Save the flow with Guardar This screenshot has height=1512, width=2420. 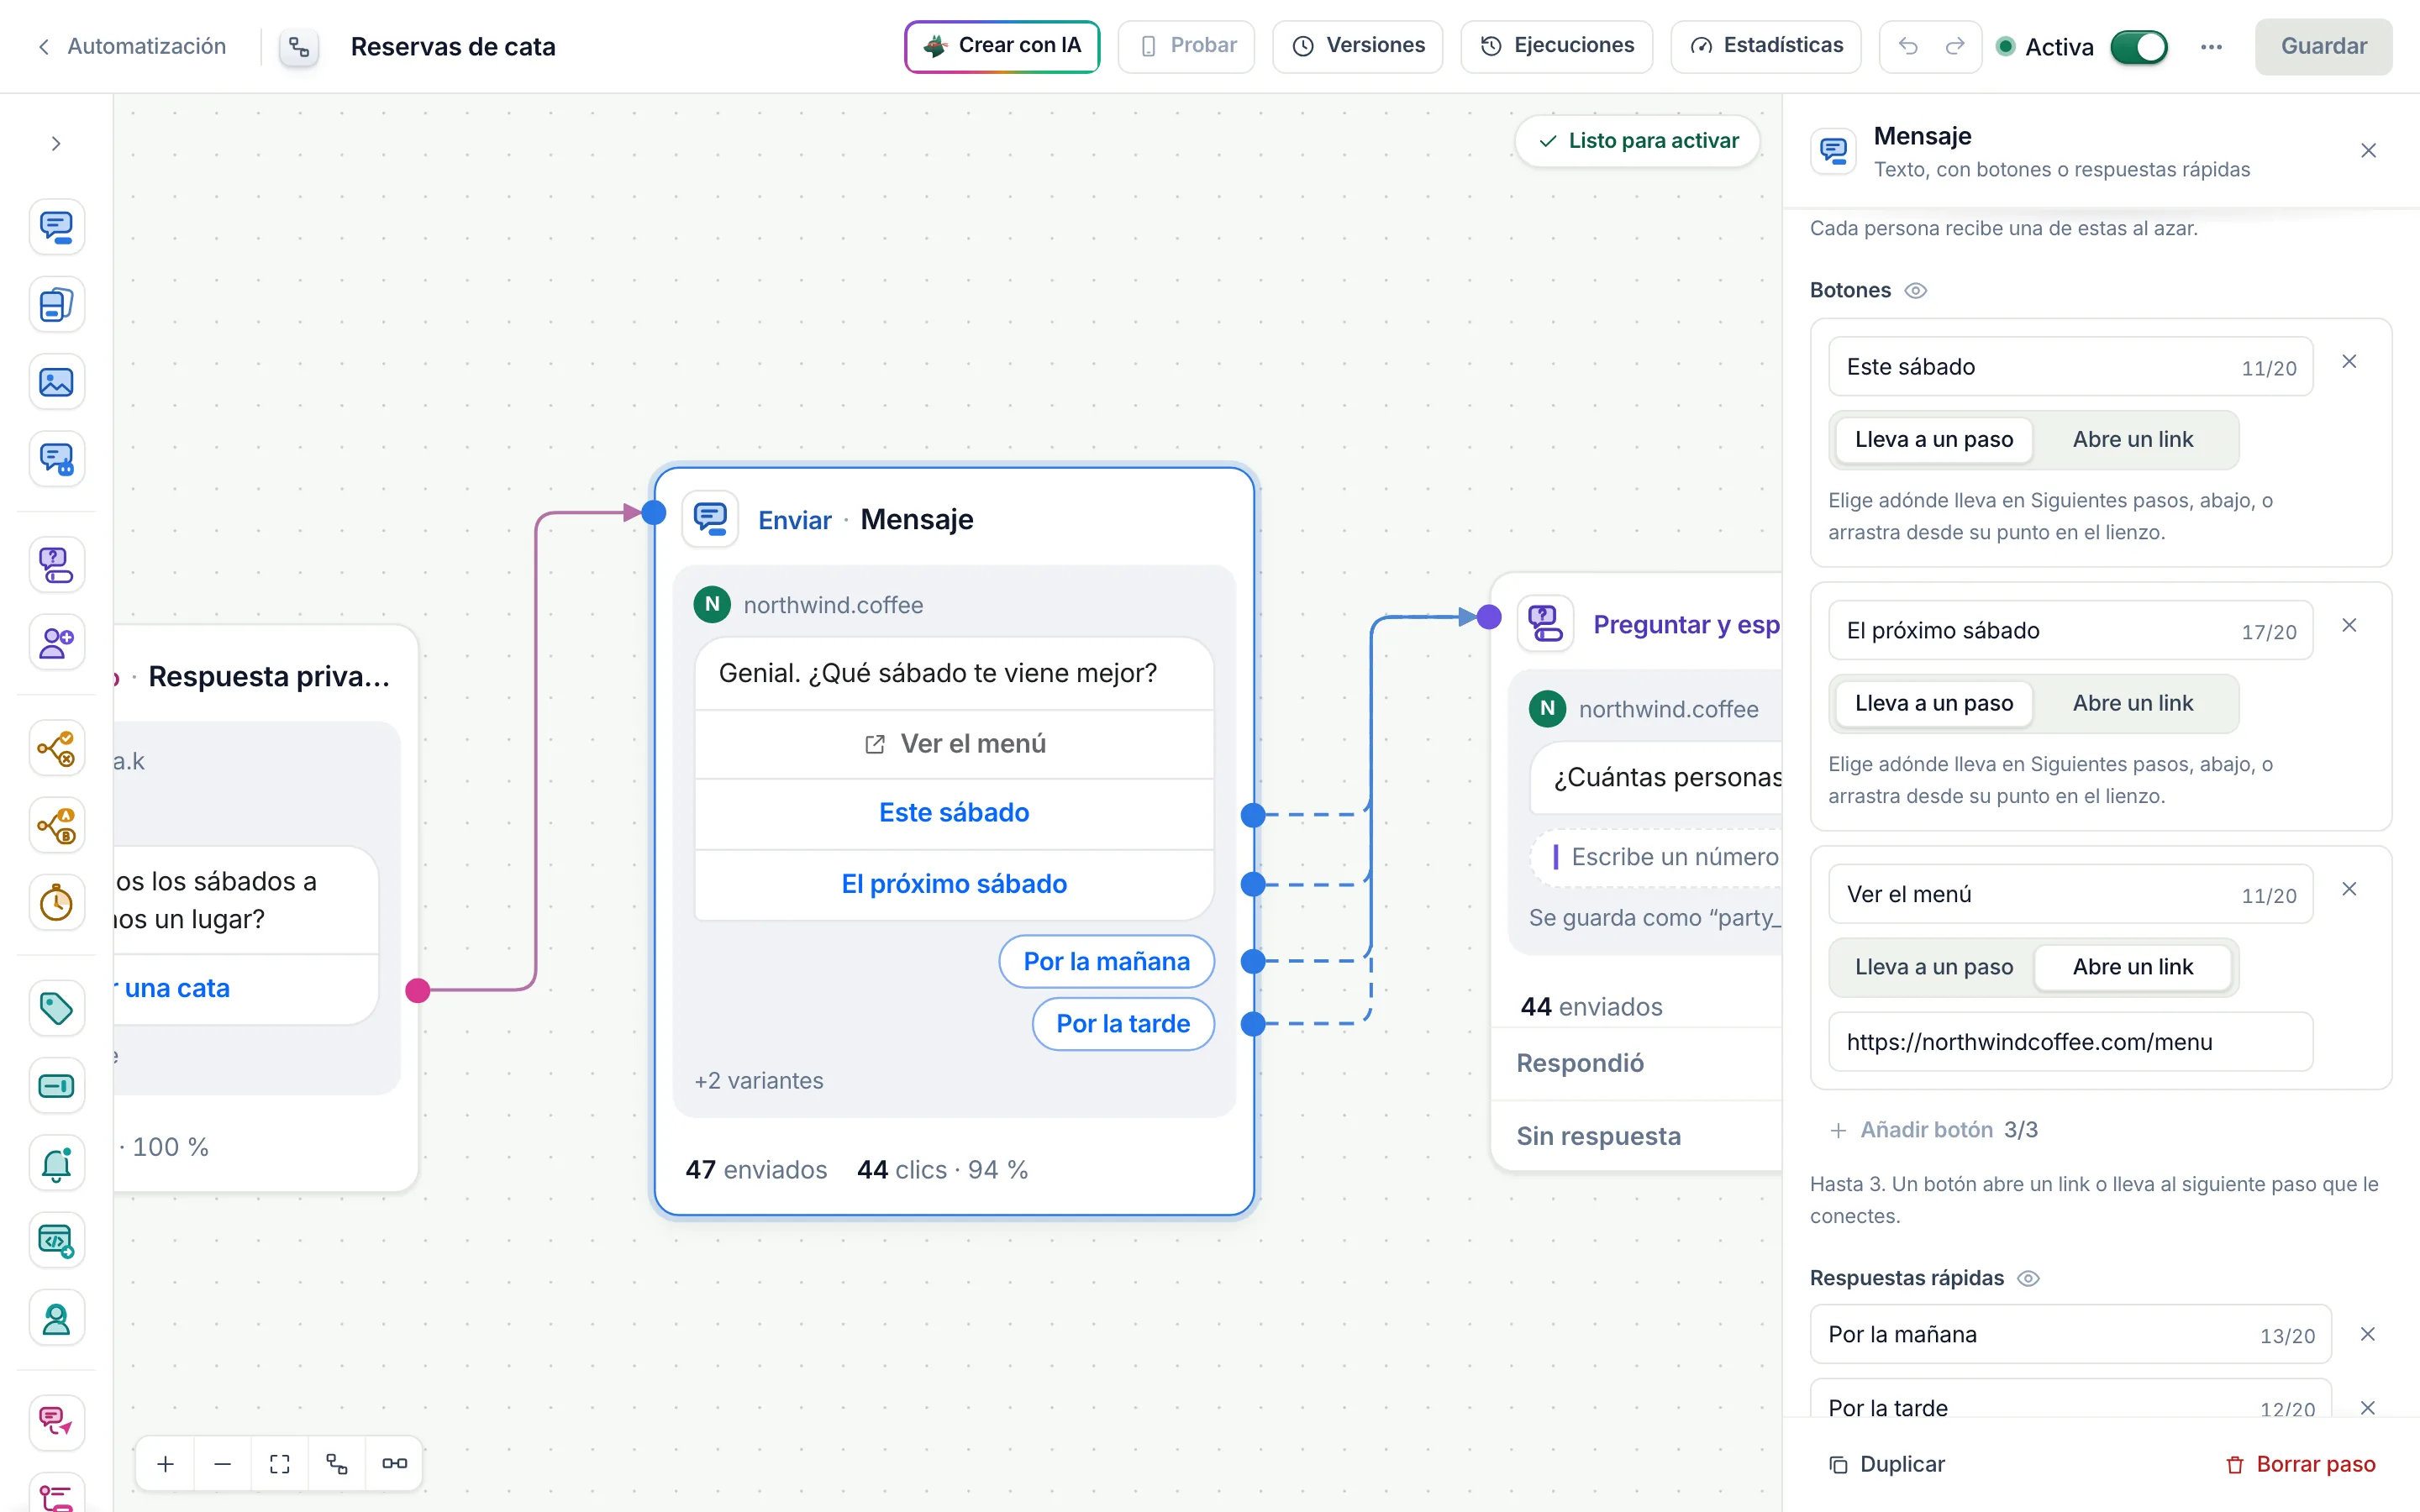click(2323, 47)
